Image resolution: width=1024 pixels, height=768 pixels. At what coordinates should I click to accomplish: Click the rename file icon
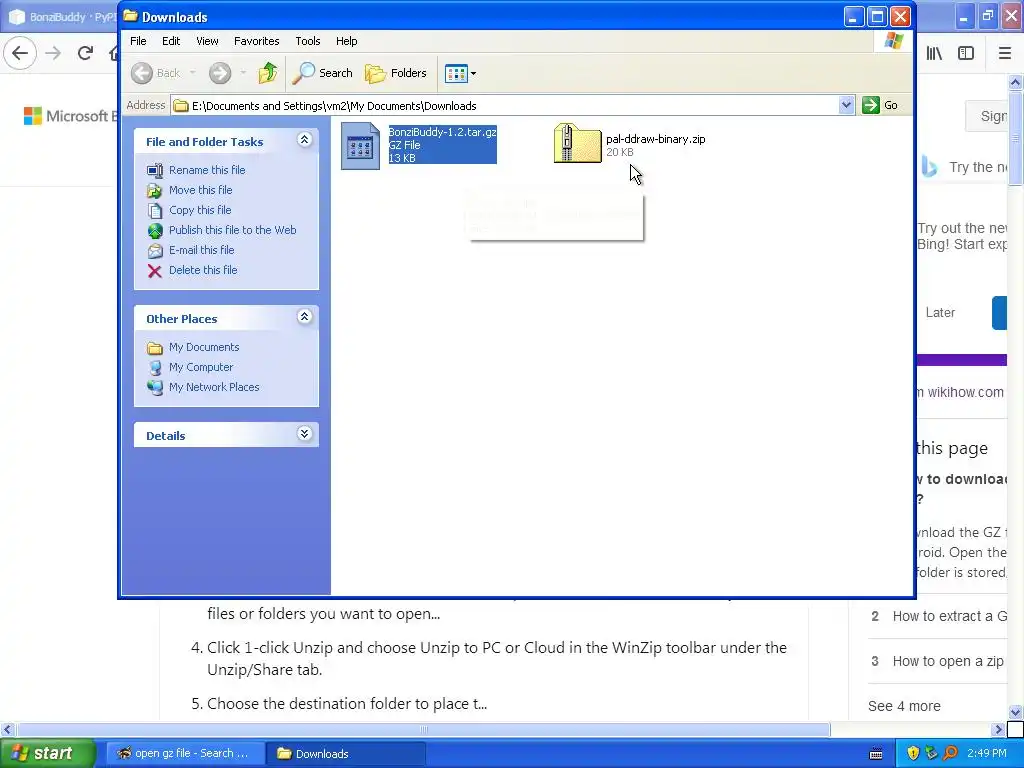pos(155,170)
